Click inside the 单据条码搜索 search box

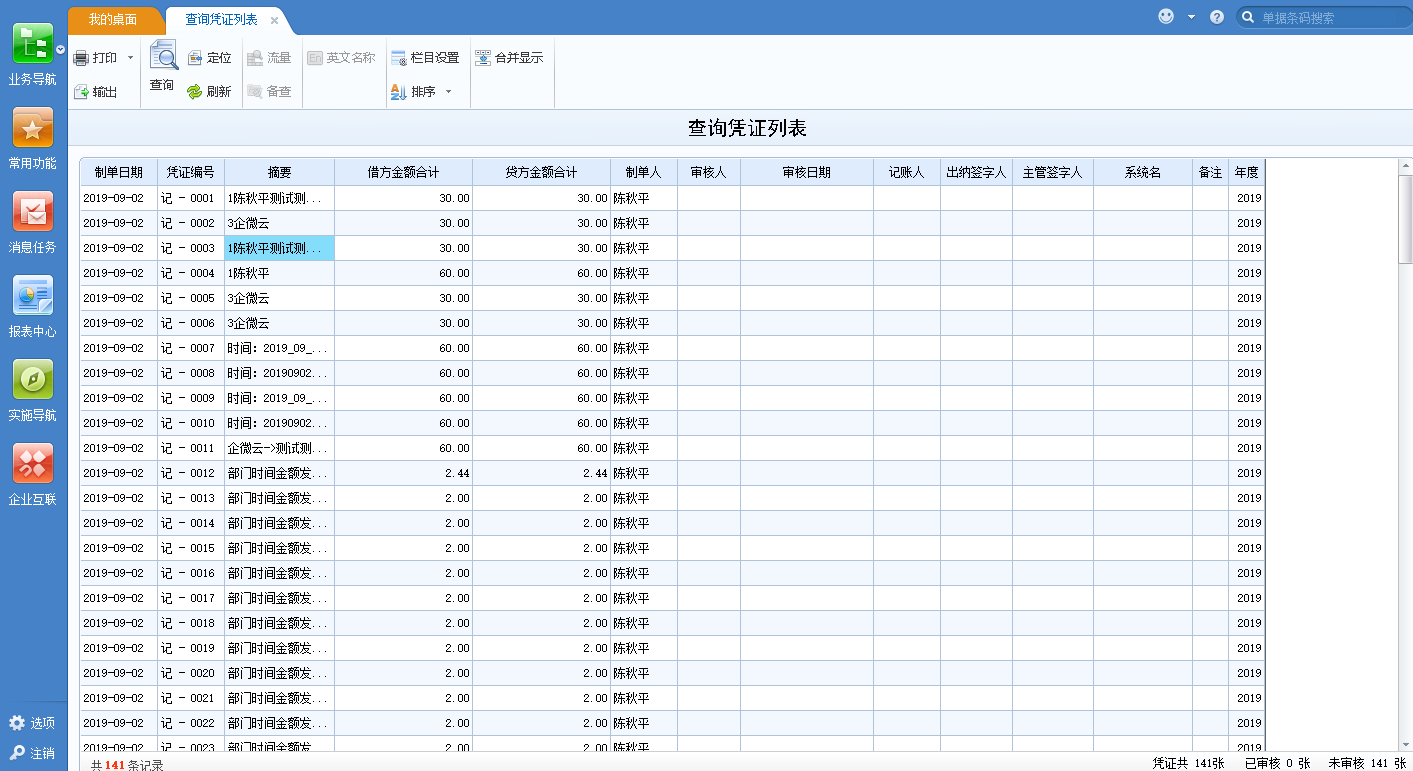(1320, 17)
